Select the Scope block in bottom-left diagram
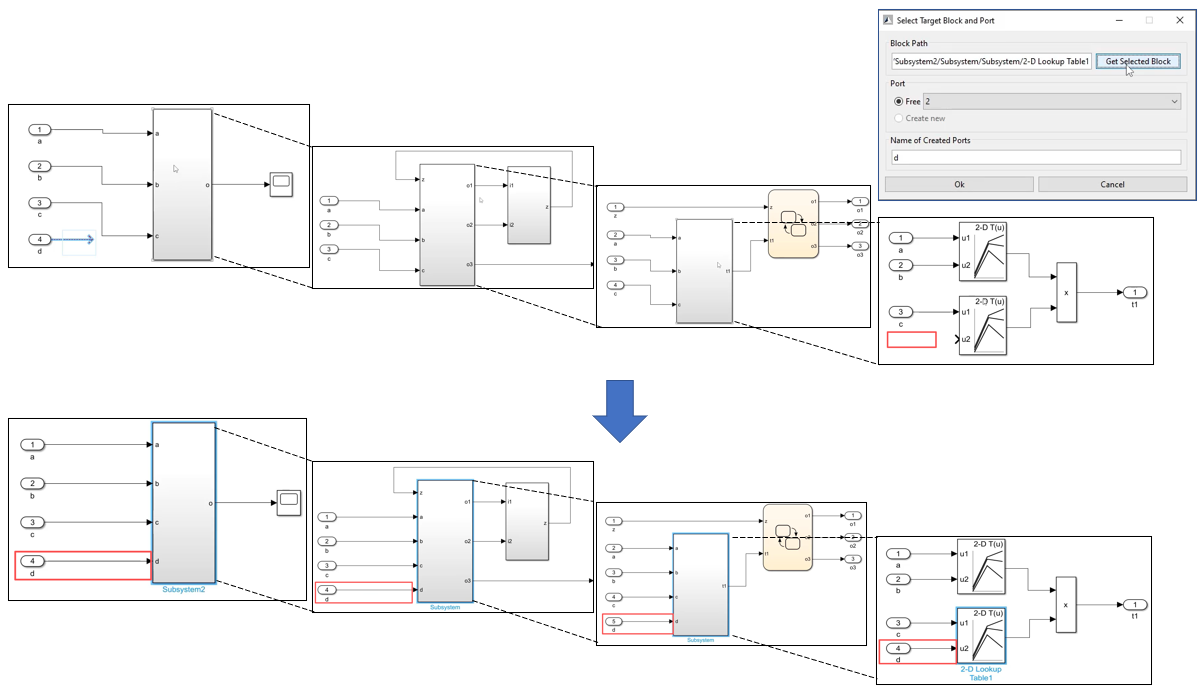Image resolution: width=1202 pixels, height=698 pixels. (288, 503)
